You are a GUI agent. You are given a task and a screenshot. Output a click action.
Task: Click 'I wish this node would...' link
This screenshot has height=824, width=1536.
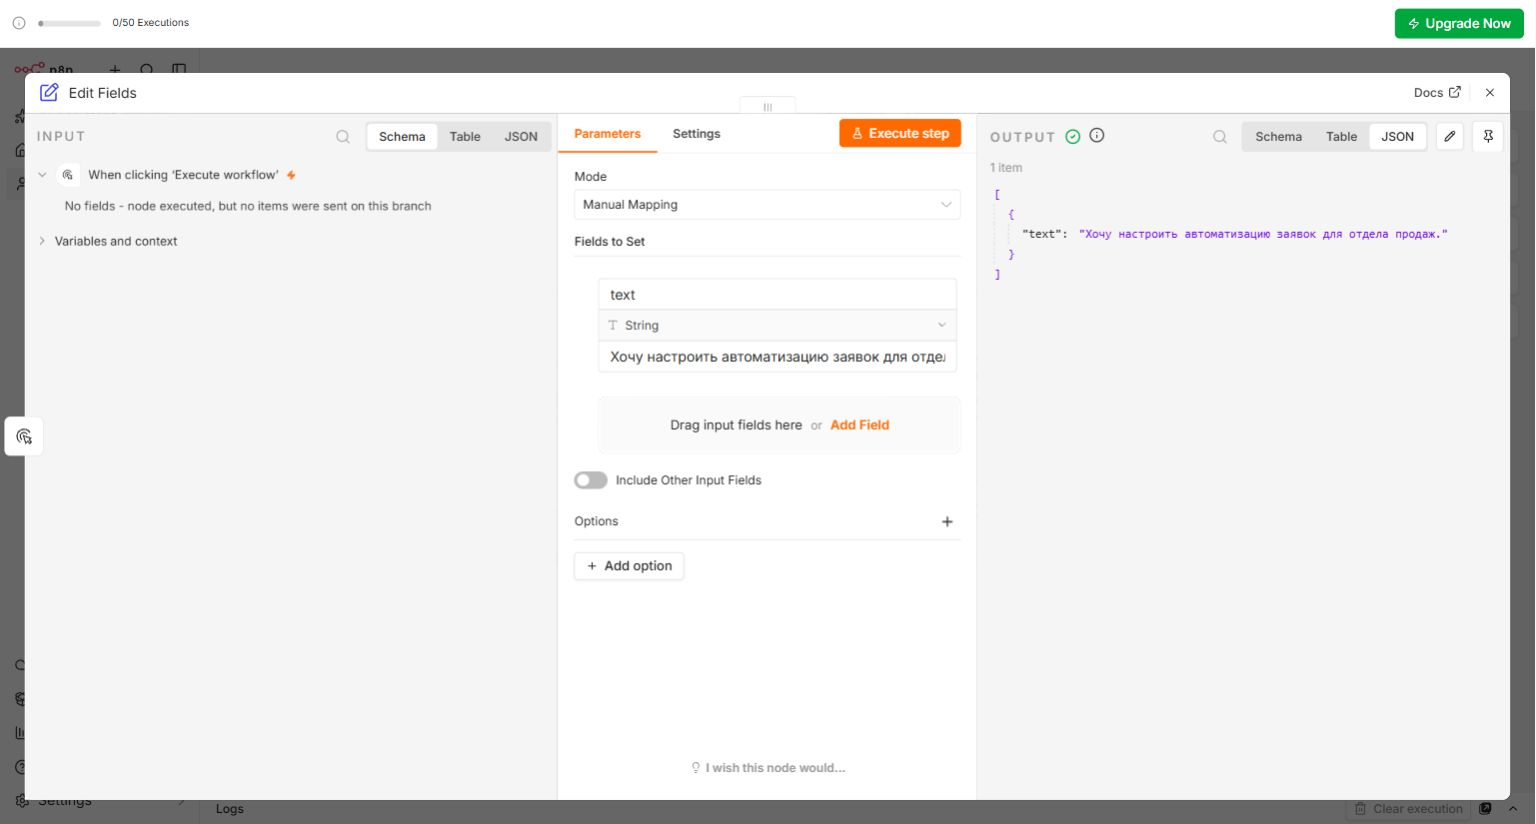[x=768, y=768]
